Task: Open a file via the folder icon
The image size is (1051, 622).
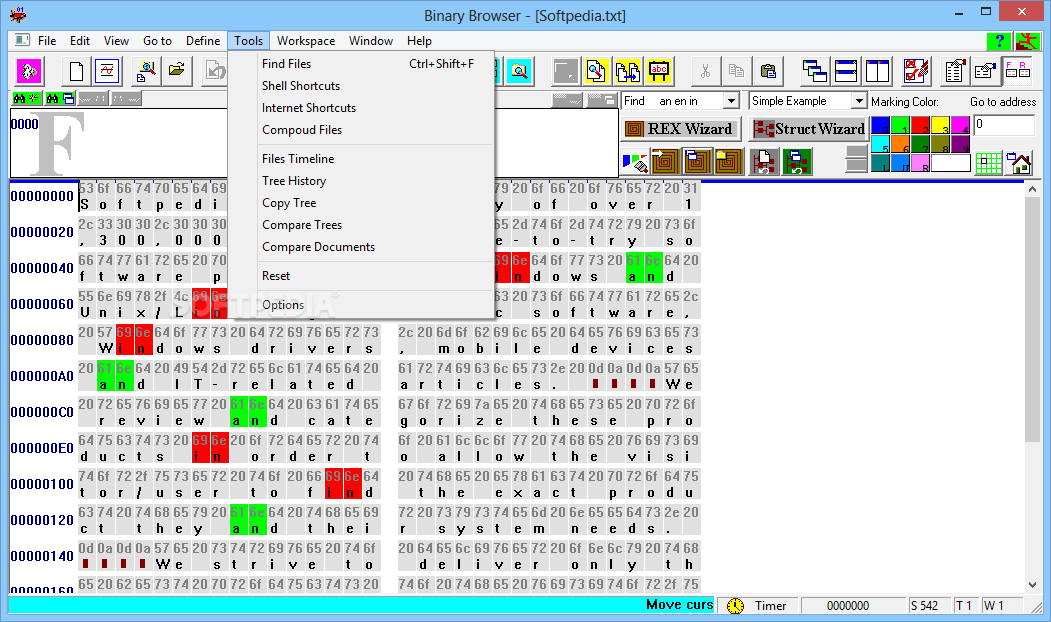Action: tap(177, 70)
